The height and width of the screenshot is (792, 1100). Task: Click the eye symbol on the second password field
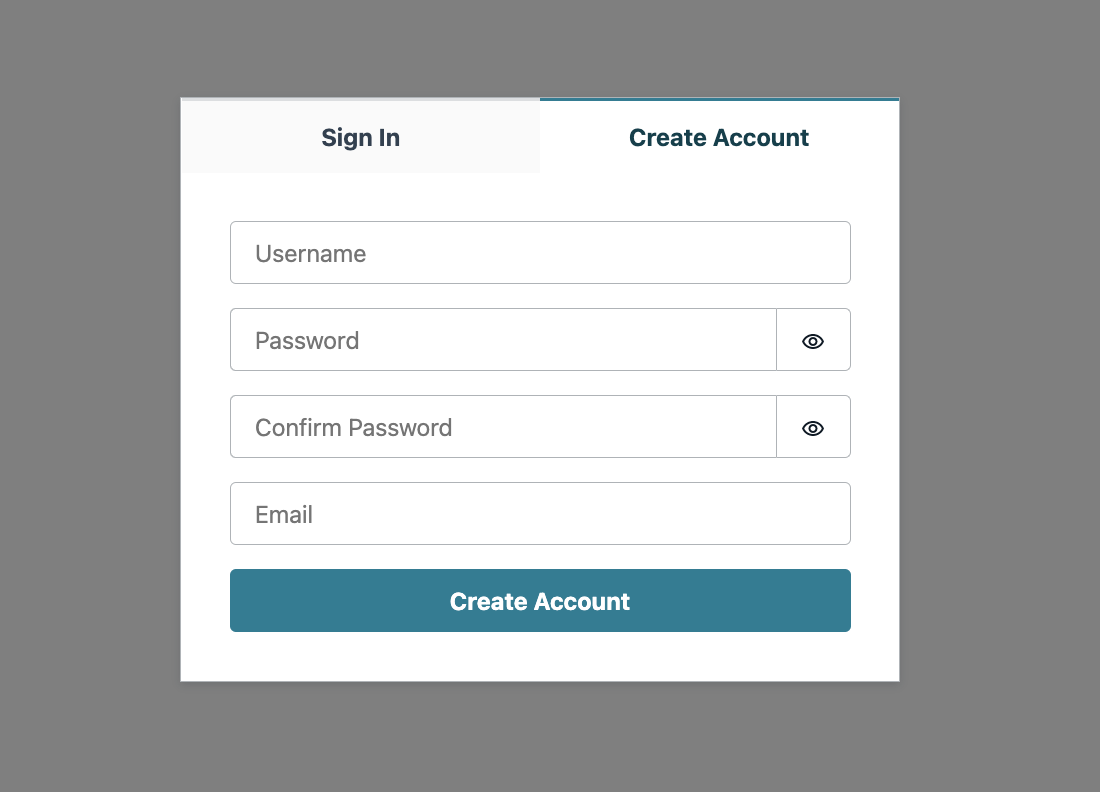tap(813, 427)
